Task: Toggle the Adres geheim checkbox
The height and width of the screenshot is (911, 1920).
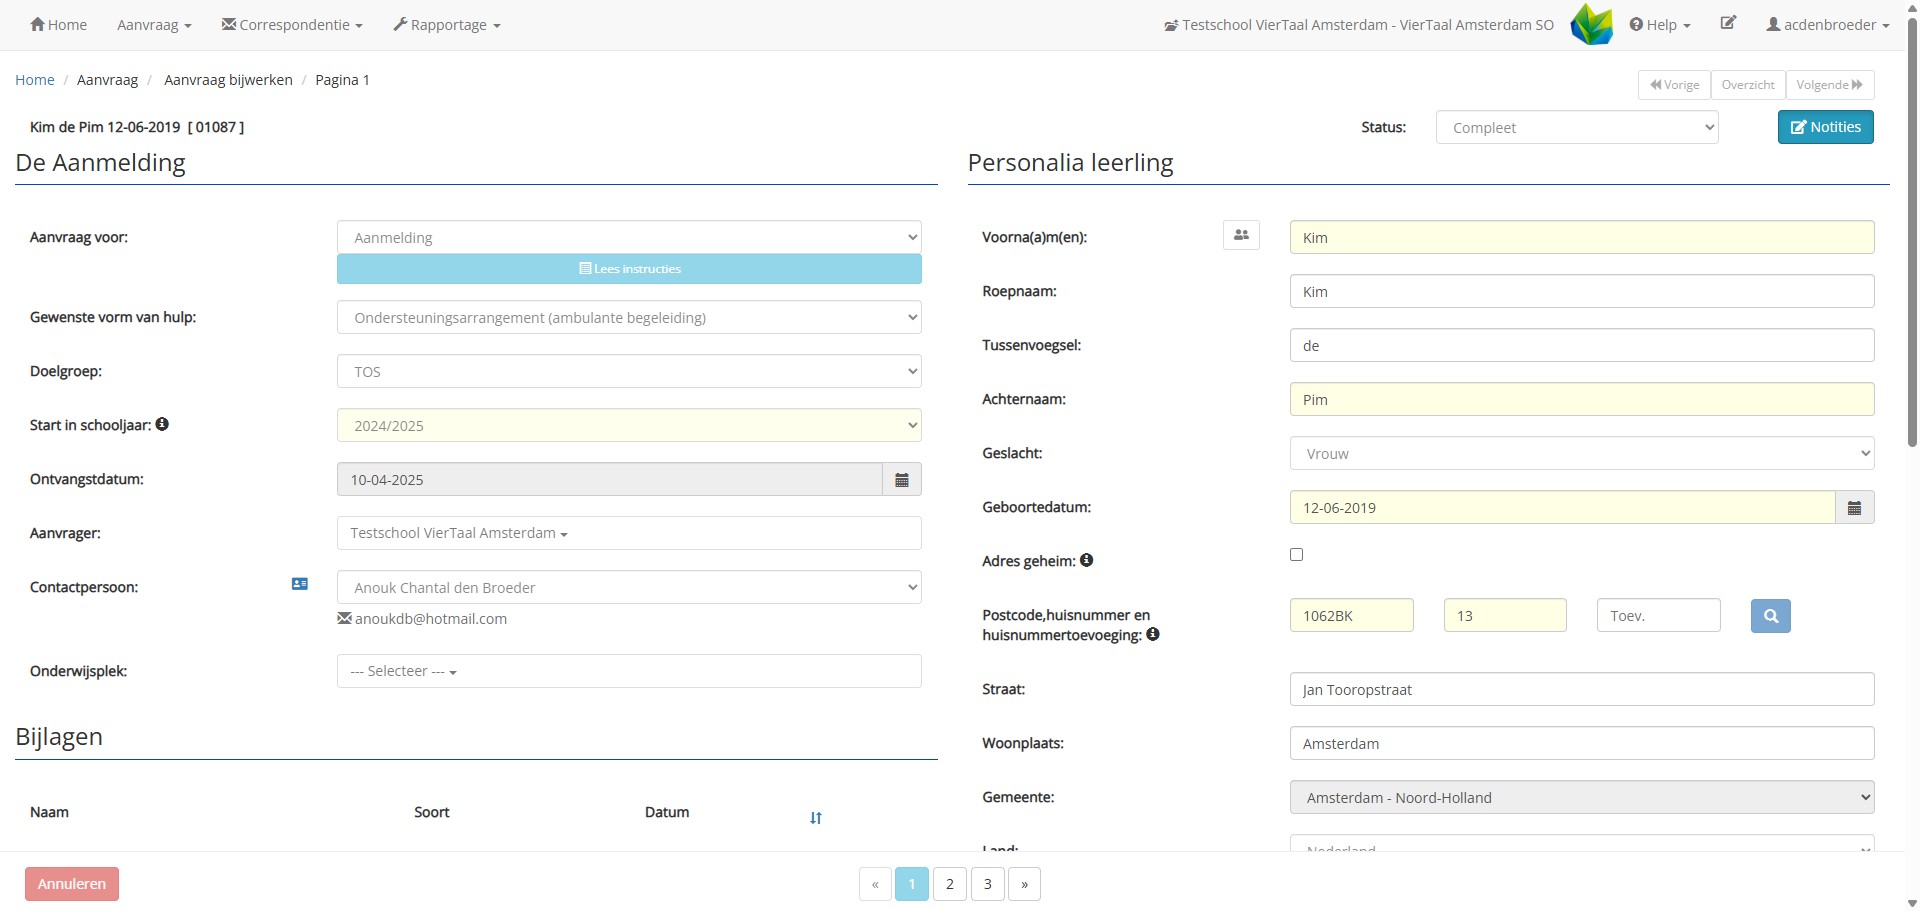Action: (1297, 554)
